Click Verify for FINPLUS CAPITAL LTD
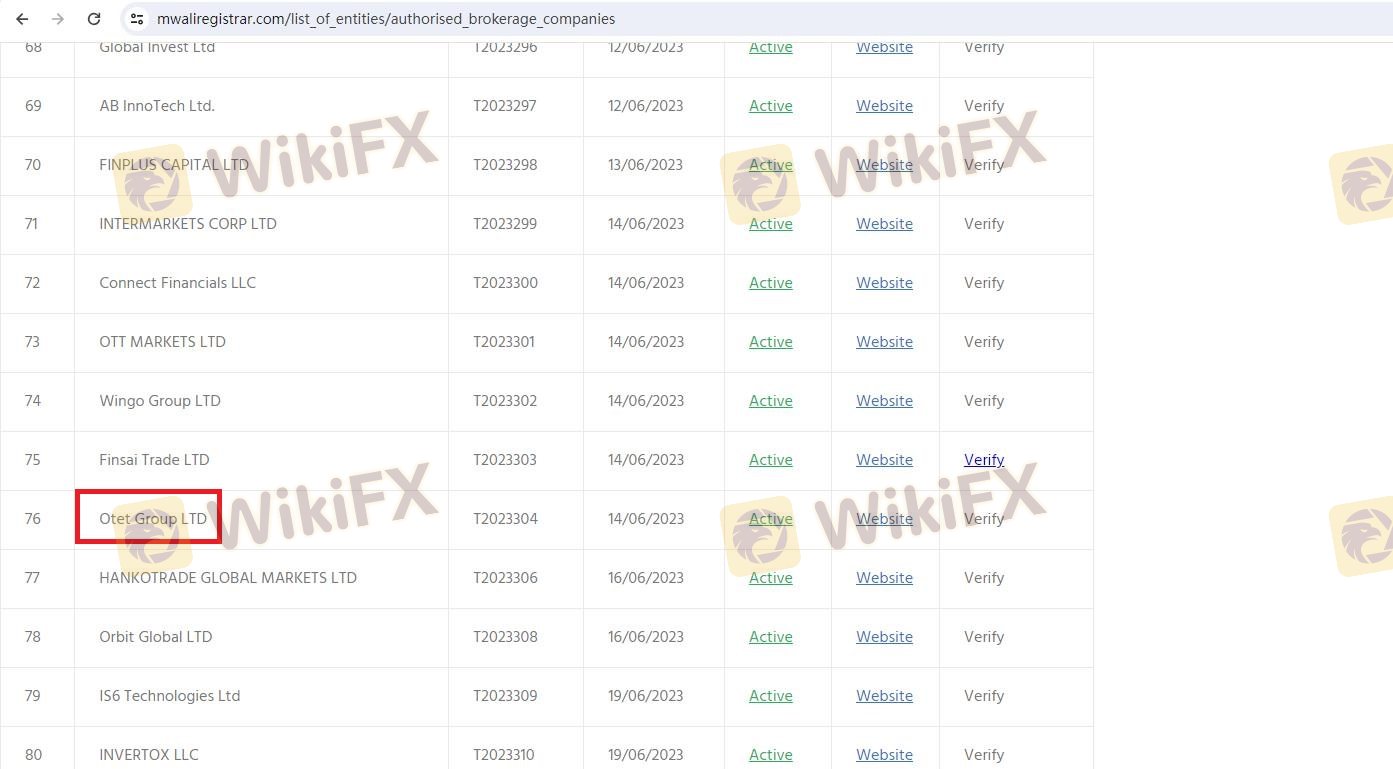1393x769 pixels. pos(984,165)
